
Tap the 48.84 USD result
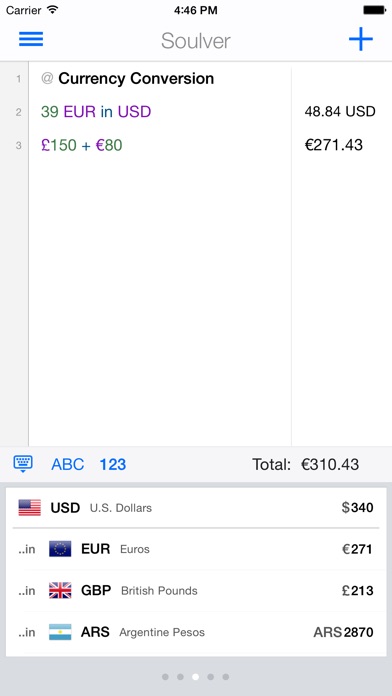point(340,111)
